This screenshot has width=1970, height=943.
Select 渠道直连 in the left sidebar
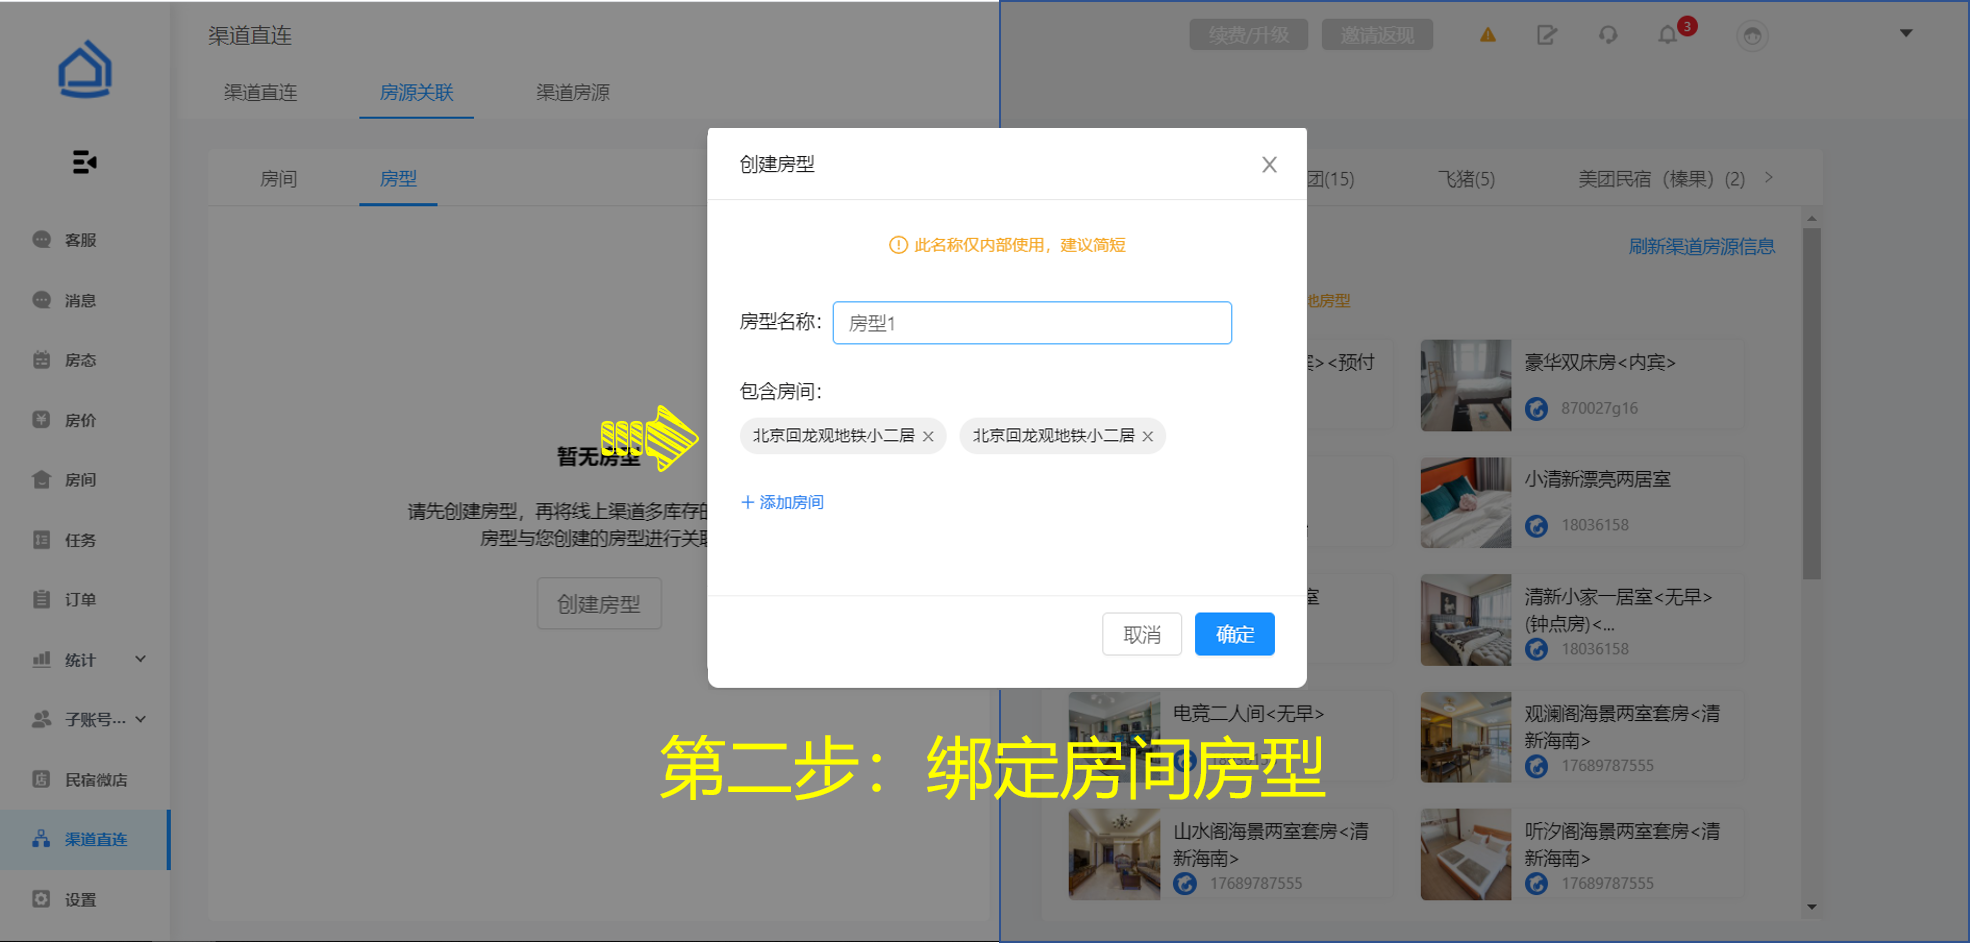click(85, 840)
